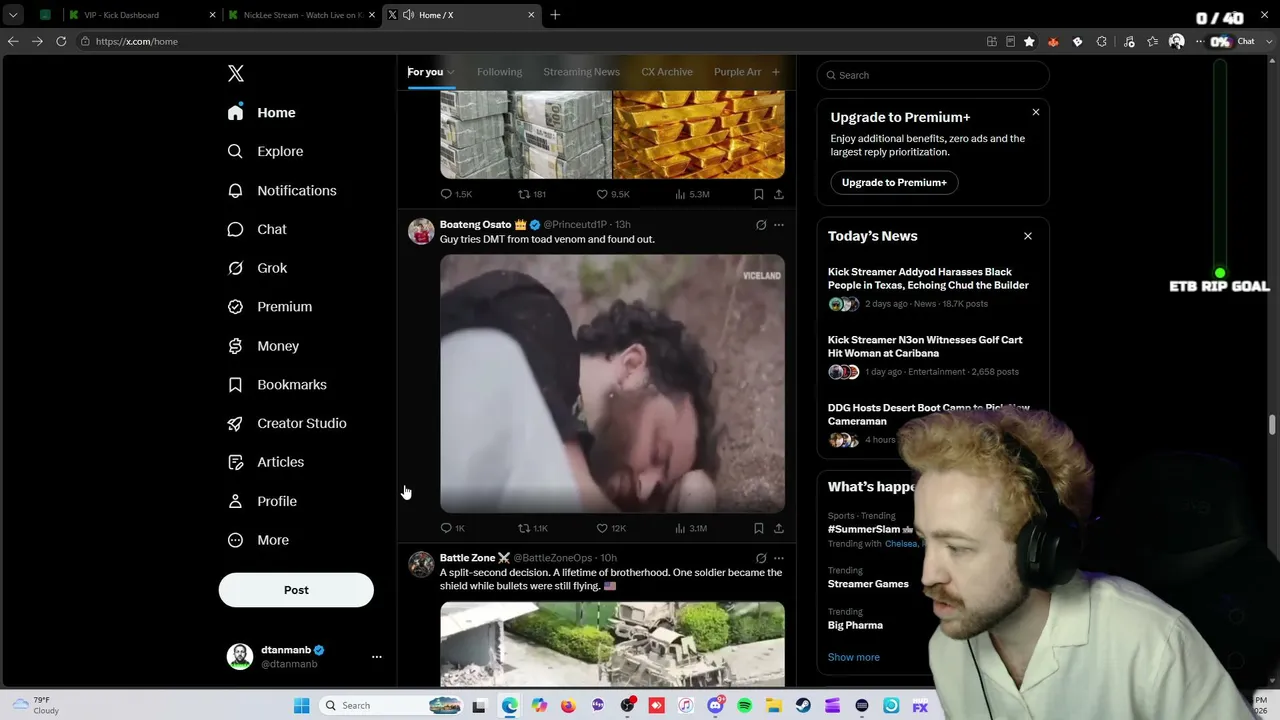The width and height of the screenshot is (1280, 720).
Task: Open Boateng Osato's profile avatar
Action: (x=421, y=231)
